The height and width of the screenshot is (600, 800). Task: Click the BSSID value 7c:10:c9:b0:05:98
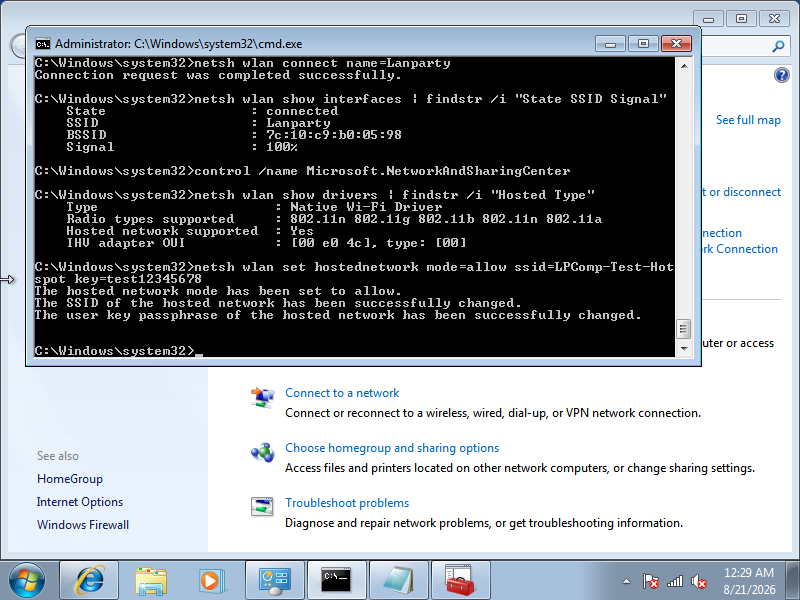334,135
